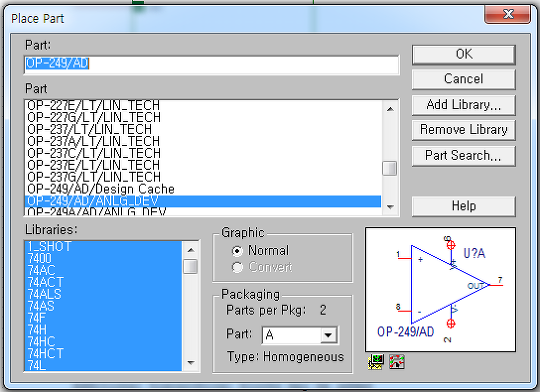The width and height of the screenshot is (540, 392).
Task: Select OP-249/AD/Design Cache part
Action: (203, 189)
